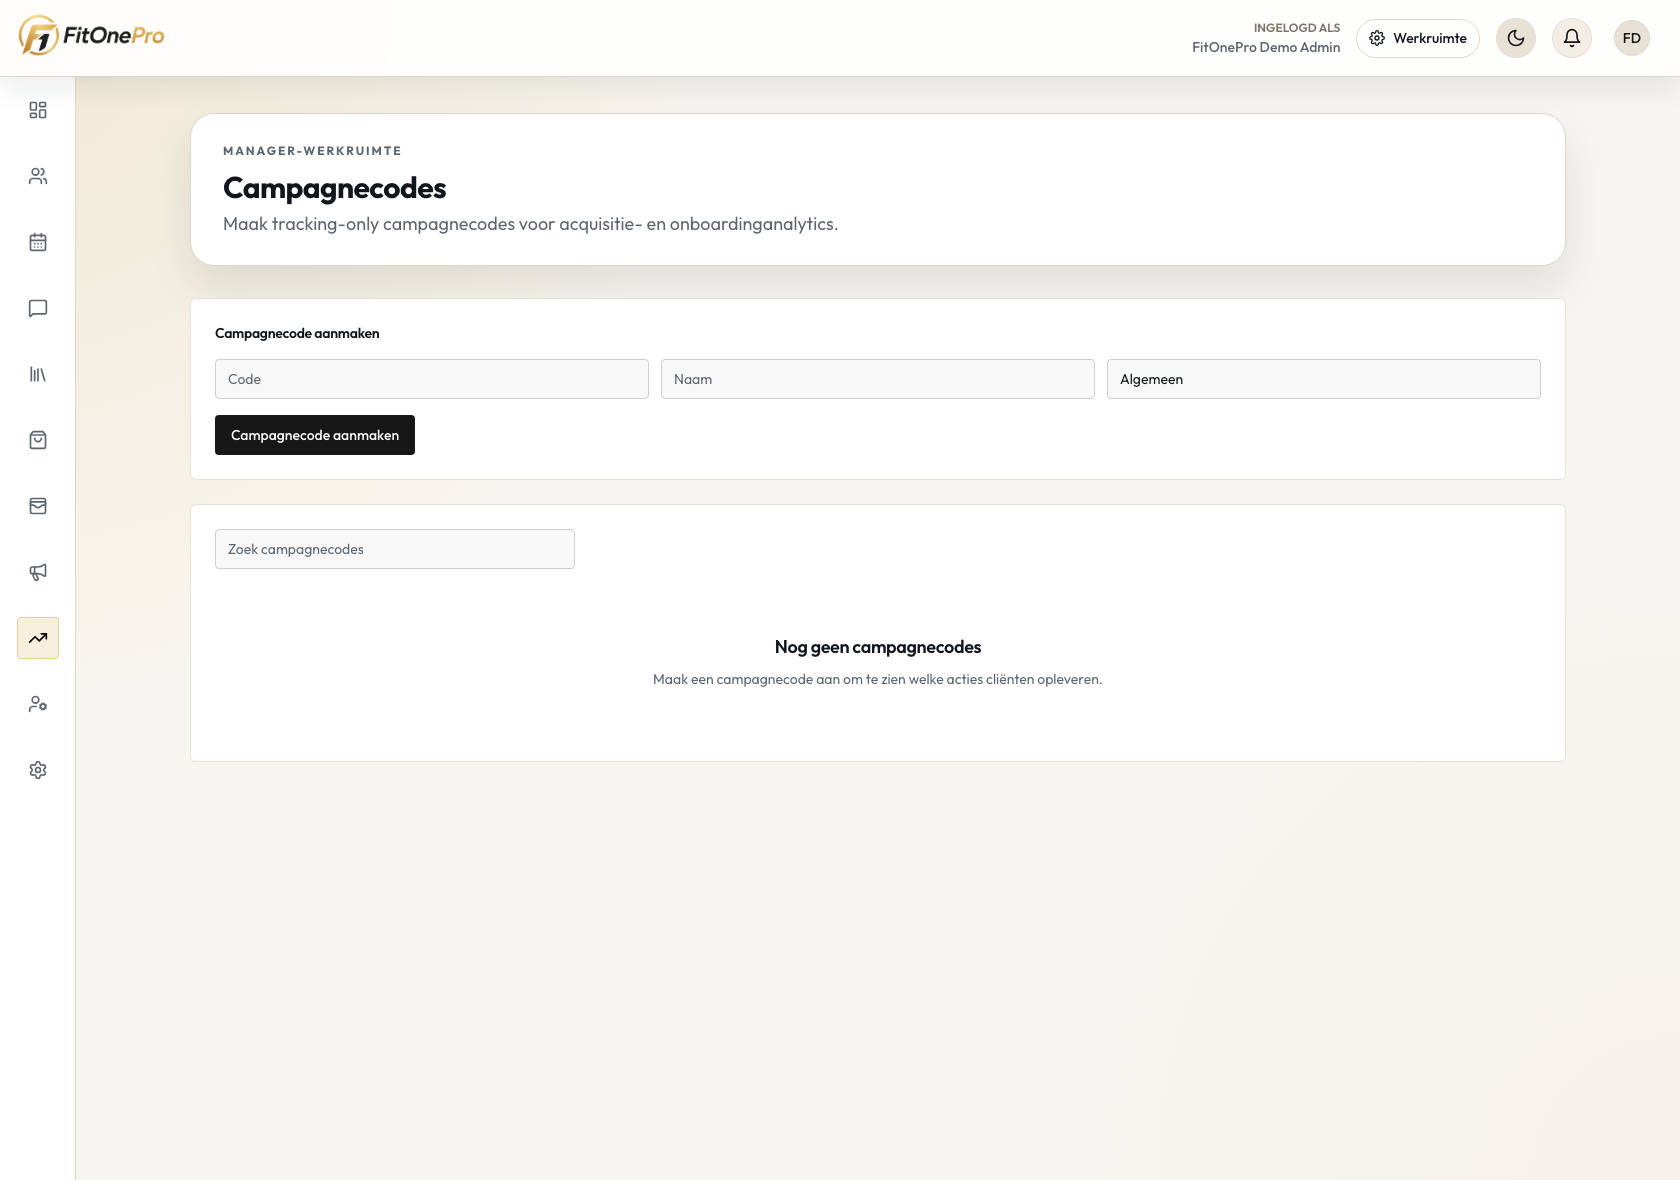Focus the Naam input field

tap(878, 379)
